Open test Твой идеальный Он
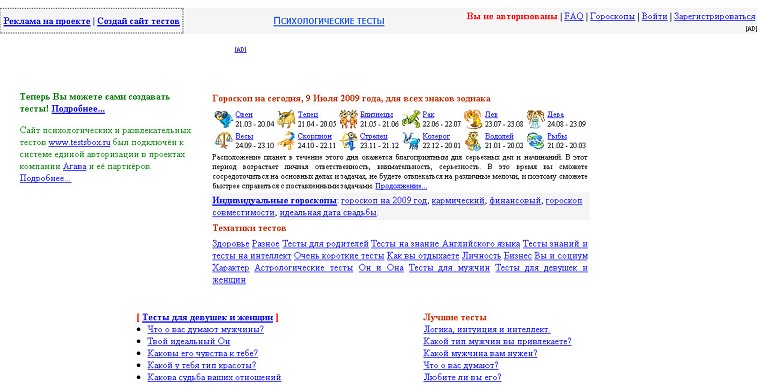This screenshot has height=385, width=757. point(189,341)
